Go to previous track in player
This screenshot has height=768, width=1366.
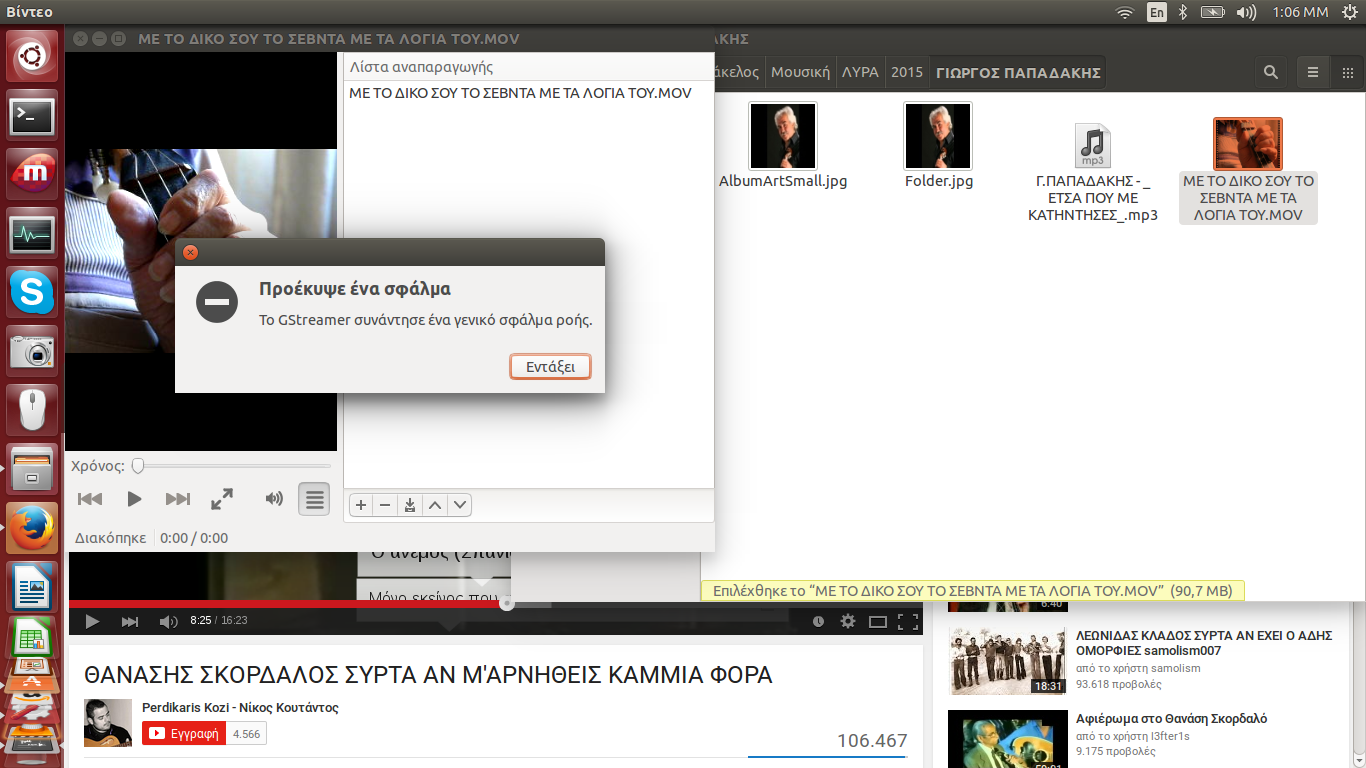coord(90,499)
